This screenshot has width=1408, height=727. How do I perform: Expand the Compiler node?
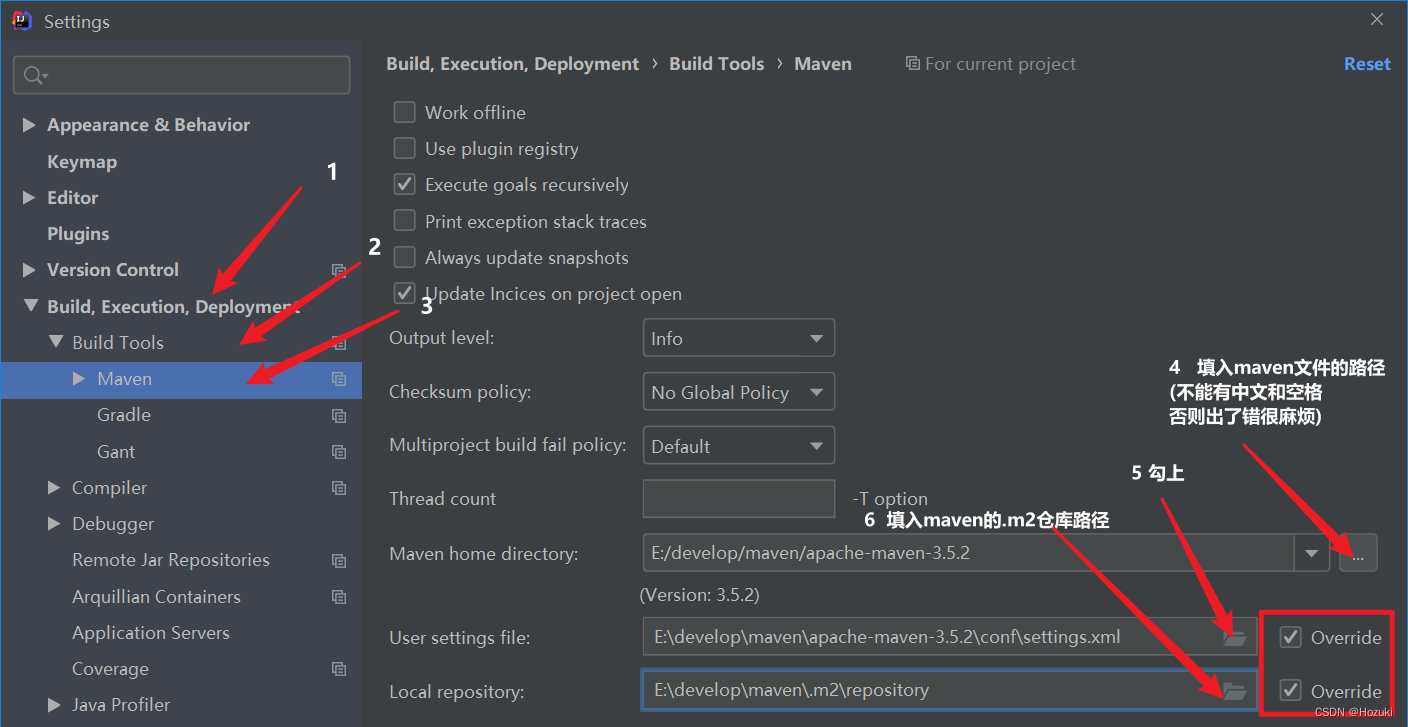(54, 488)
